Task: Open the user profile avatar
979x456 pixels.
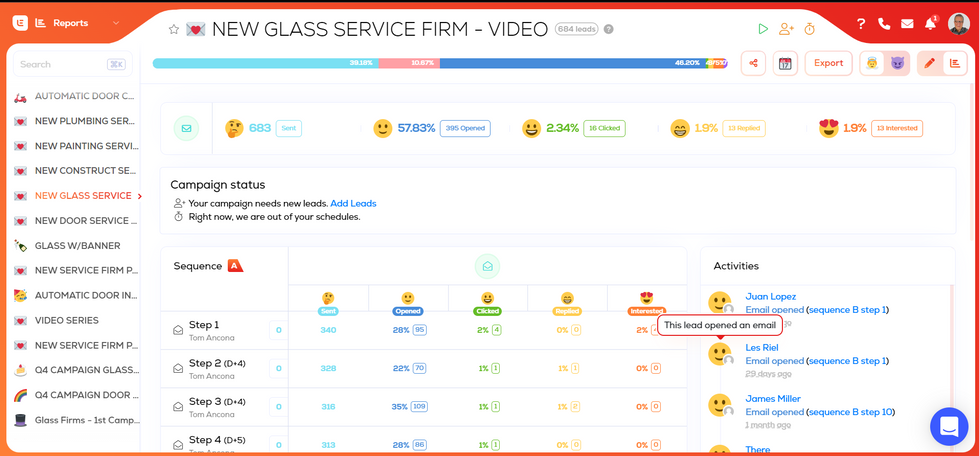Action: click(x=958, y=24)
